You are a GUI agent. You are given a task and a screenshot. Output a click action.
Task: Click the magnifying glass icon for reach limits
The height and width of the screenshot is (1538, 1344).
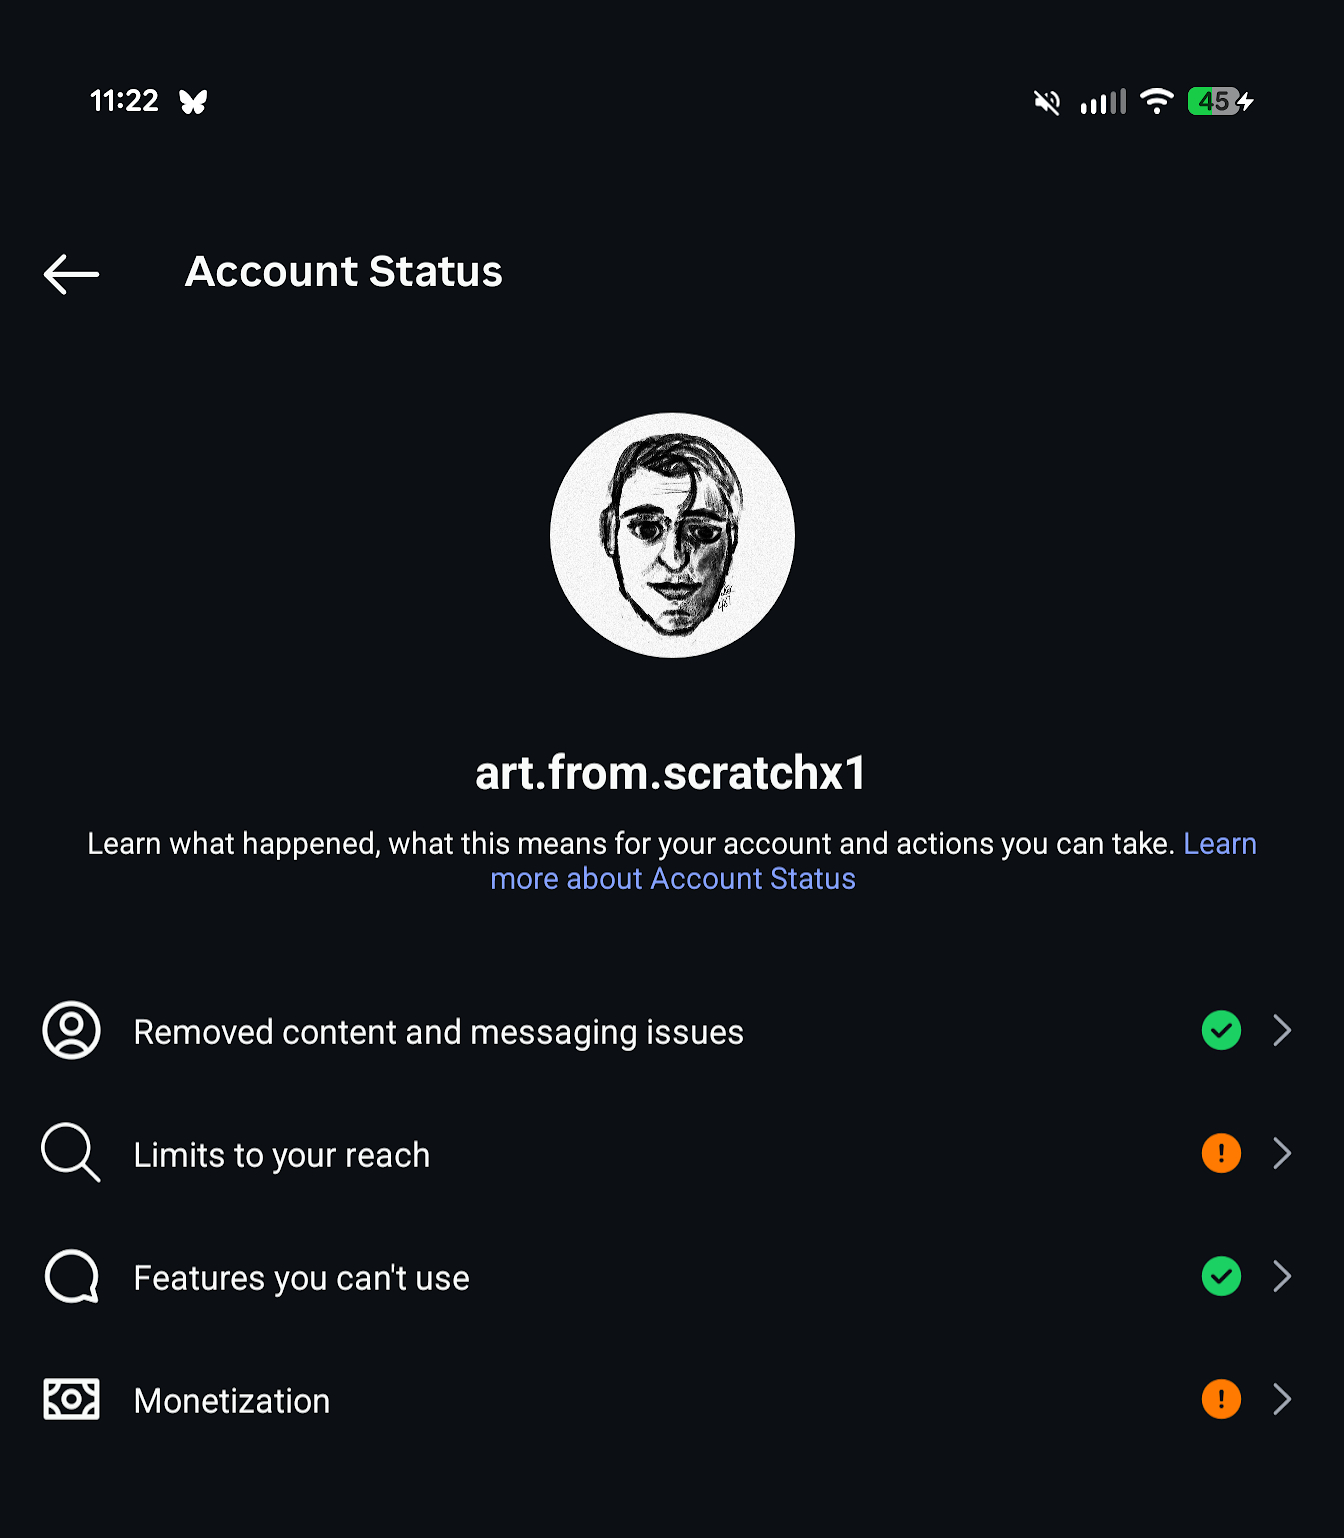click(70, 1153)
